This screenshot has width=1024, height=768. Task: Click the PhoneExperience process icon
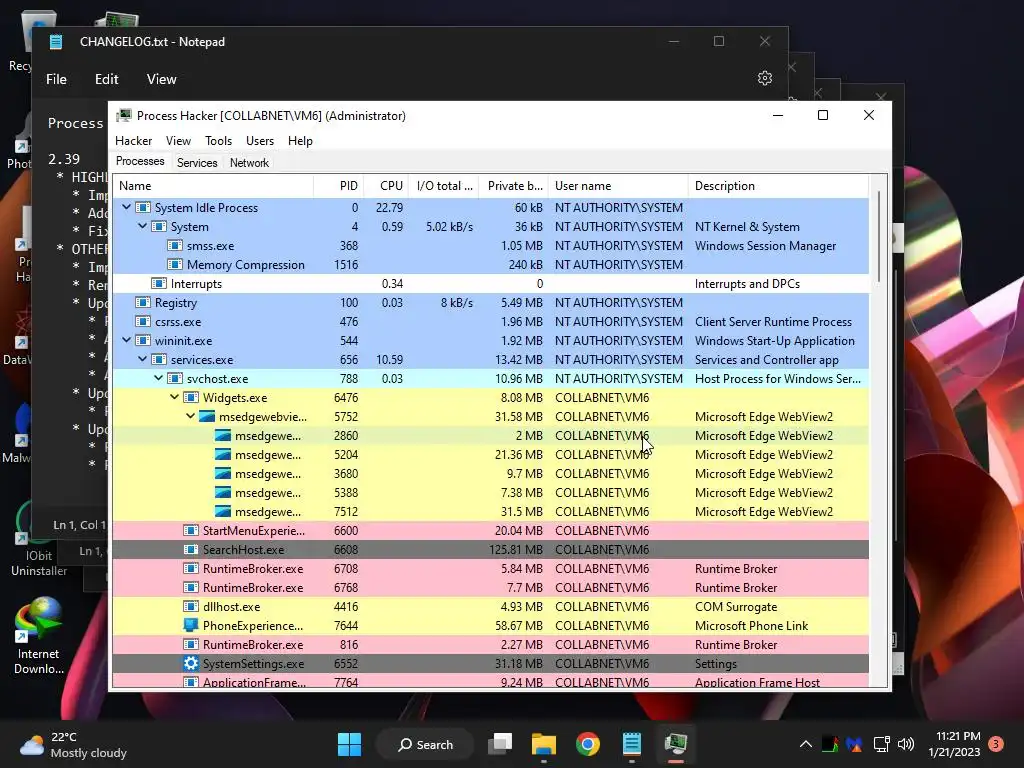tap(191, 626)
